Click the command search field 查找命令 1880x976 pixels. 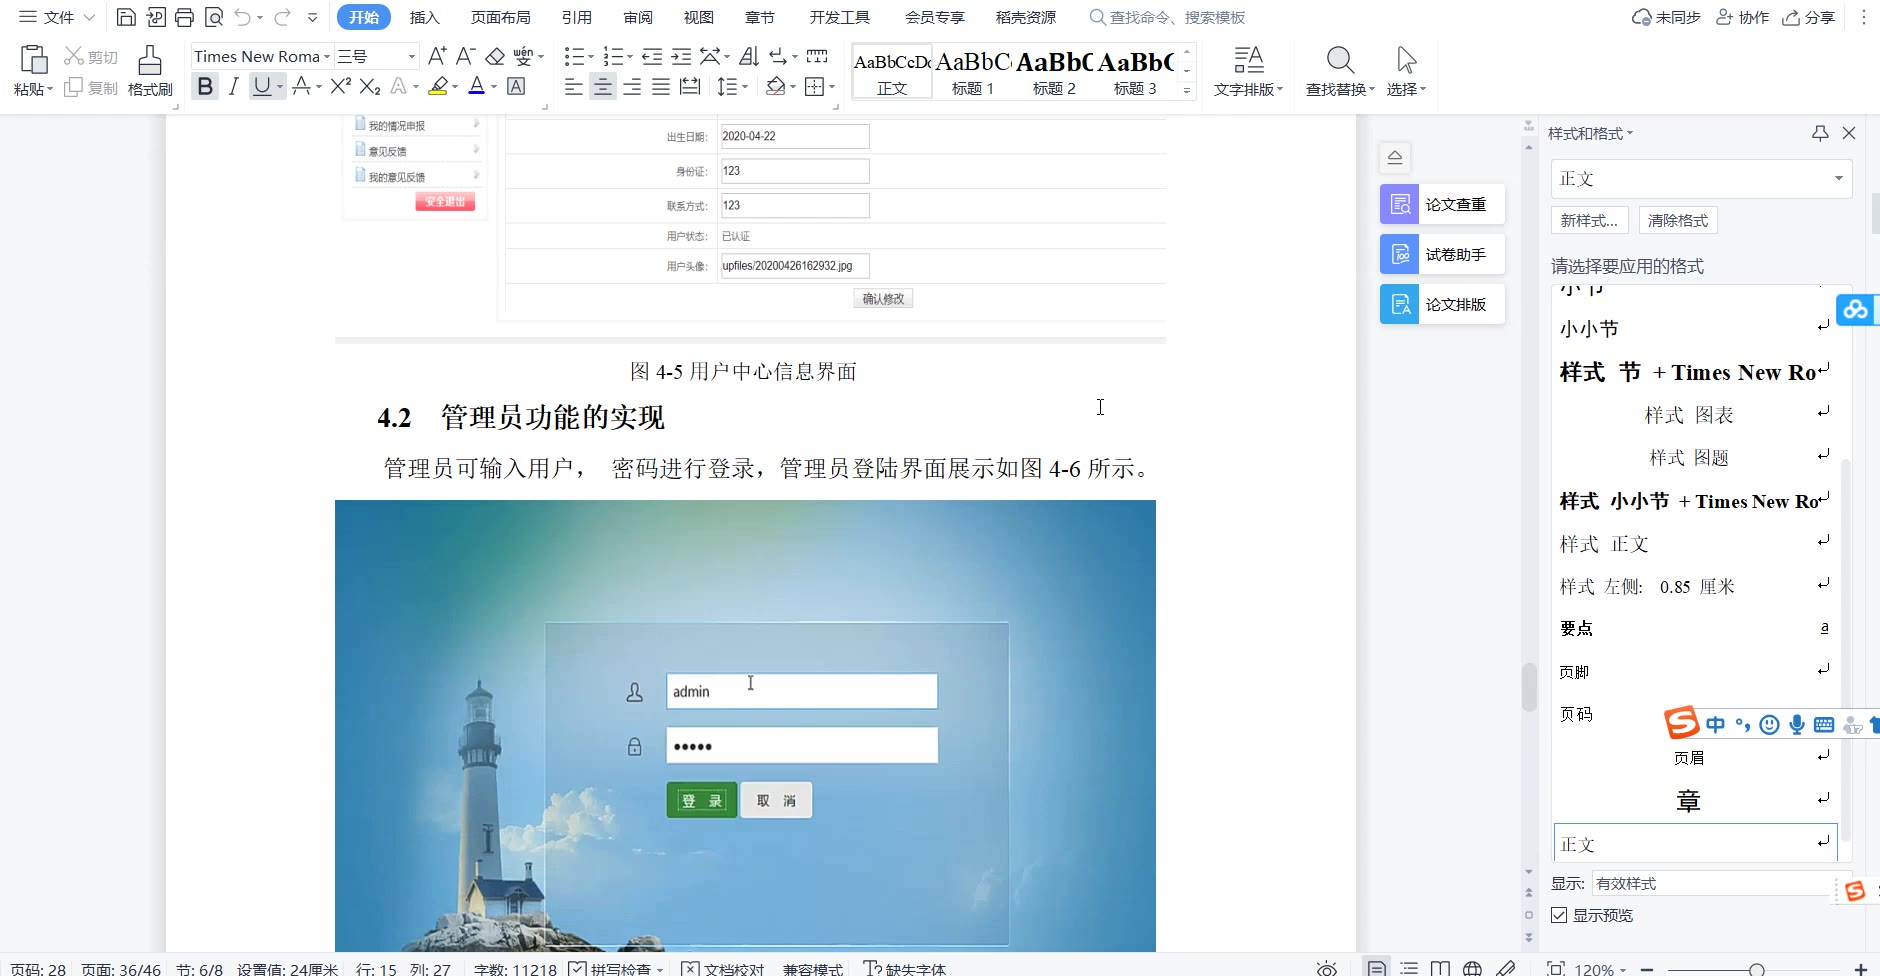pos(1167,17)
